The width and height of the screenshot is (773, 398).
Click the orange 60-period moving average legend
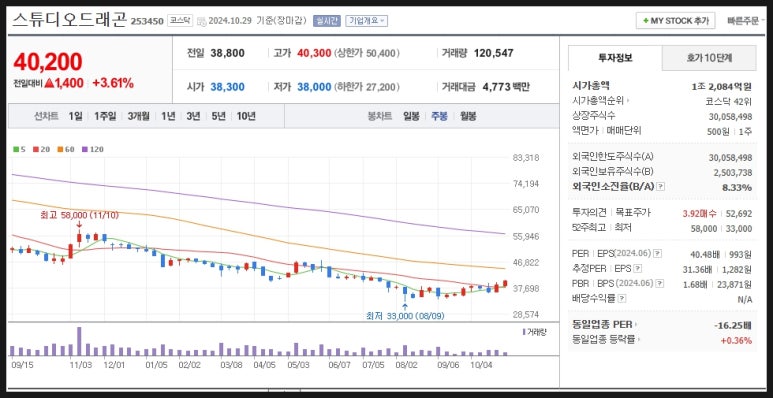tap(65, 149)
